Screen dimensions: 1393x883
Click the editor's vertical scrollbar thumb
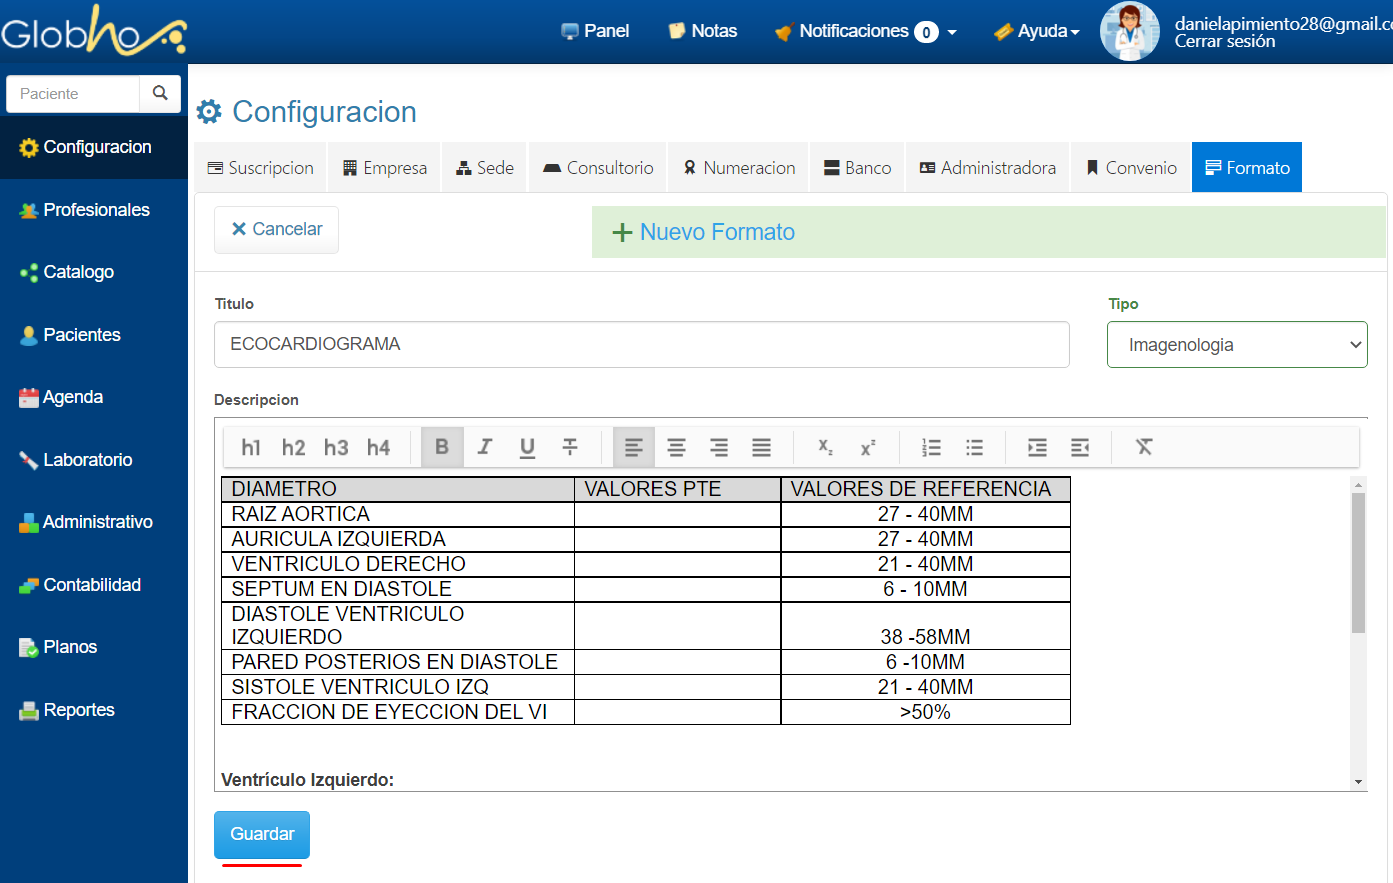[1358, 562]
